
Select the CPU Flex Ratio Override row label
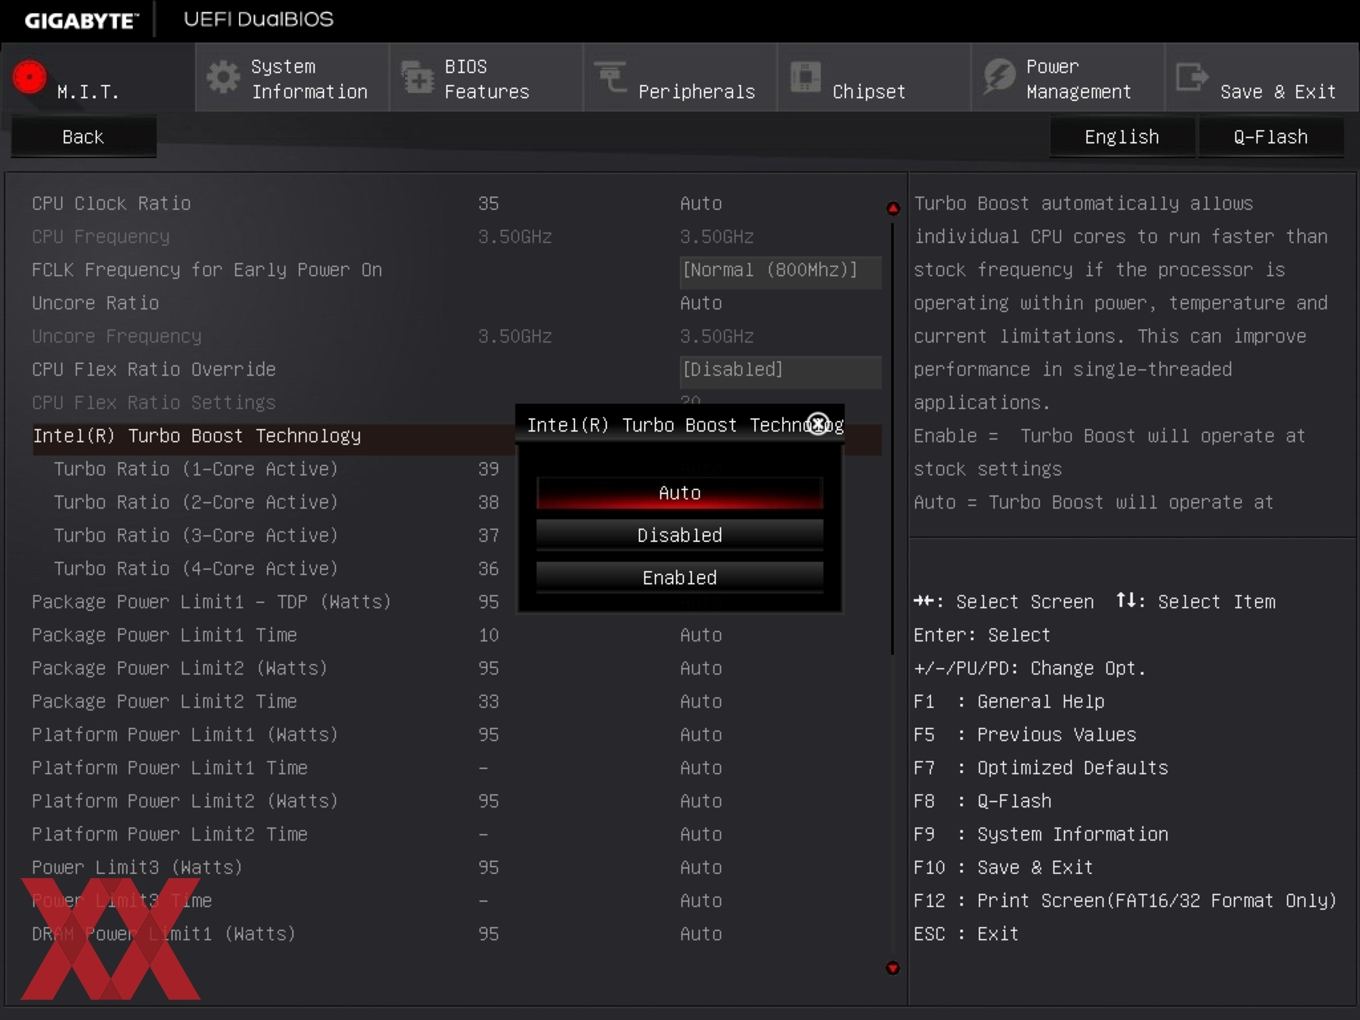click(x=153, y=369)
